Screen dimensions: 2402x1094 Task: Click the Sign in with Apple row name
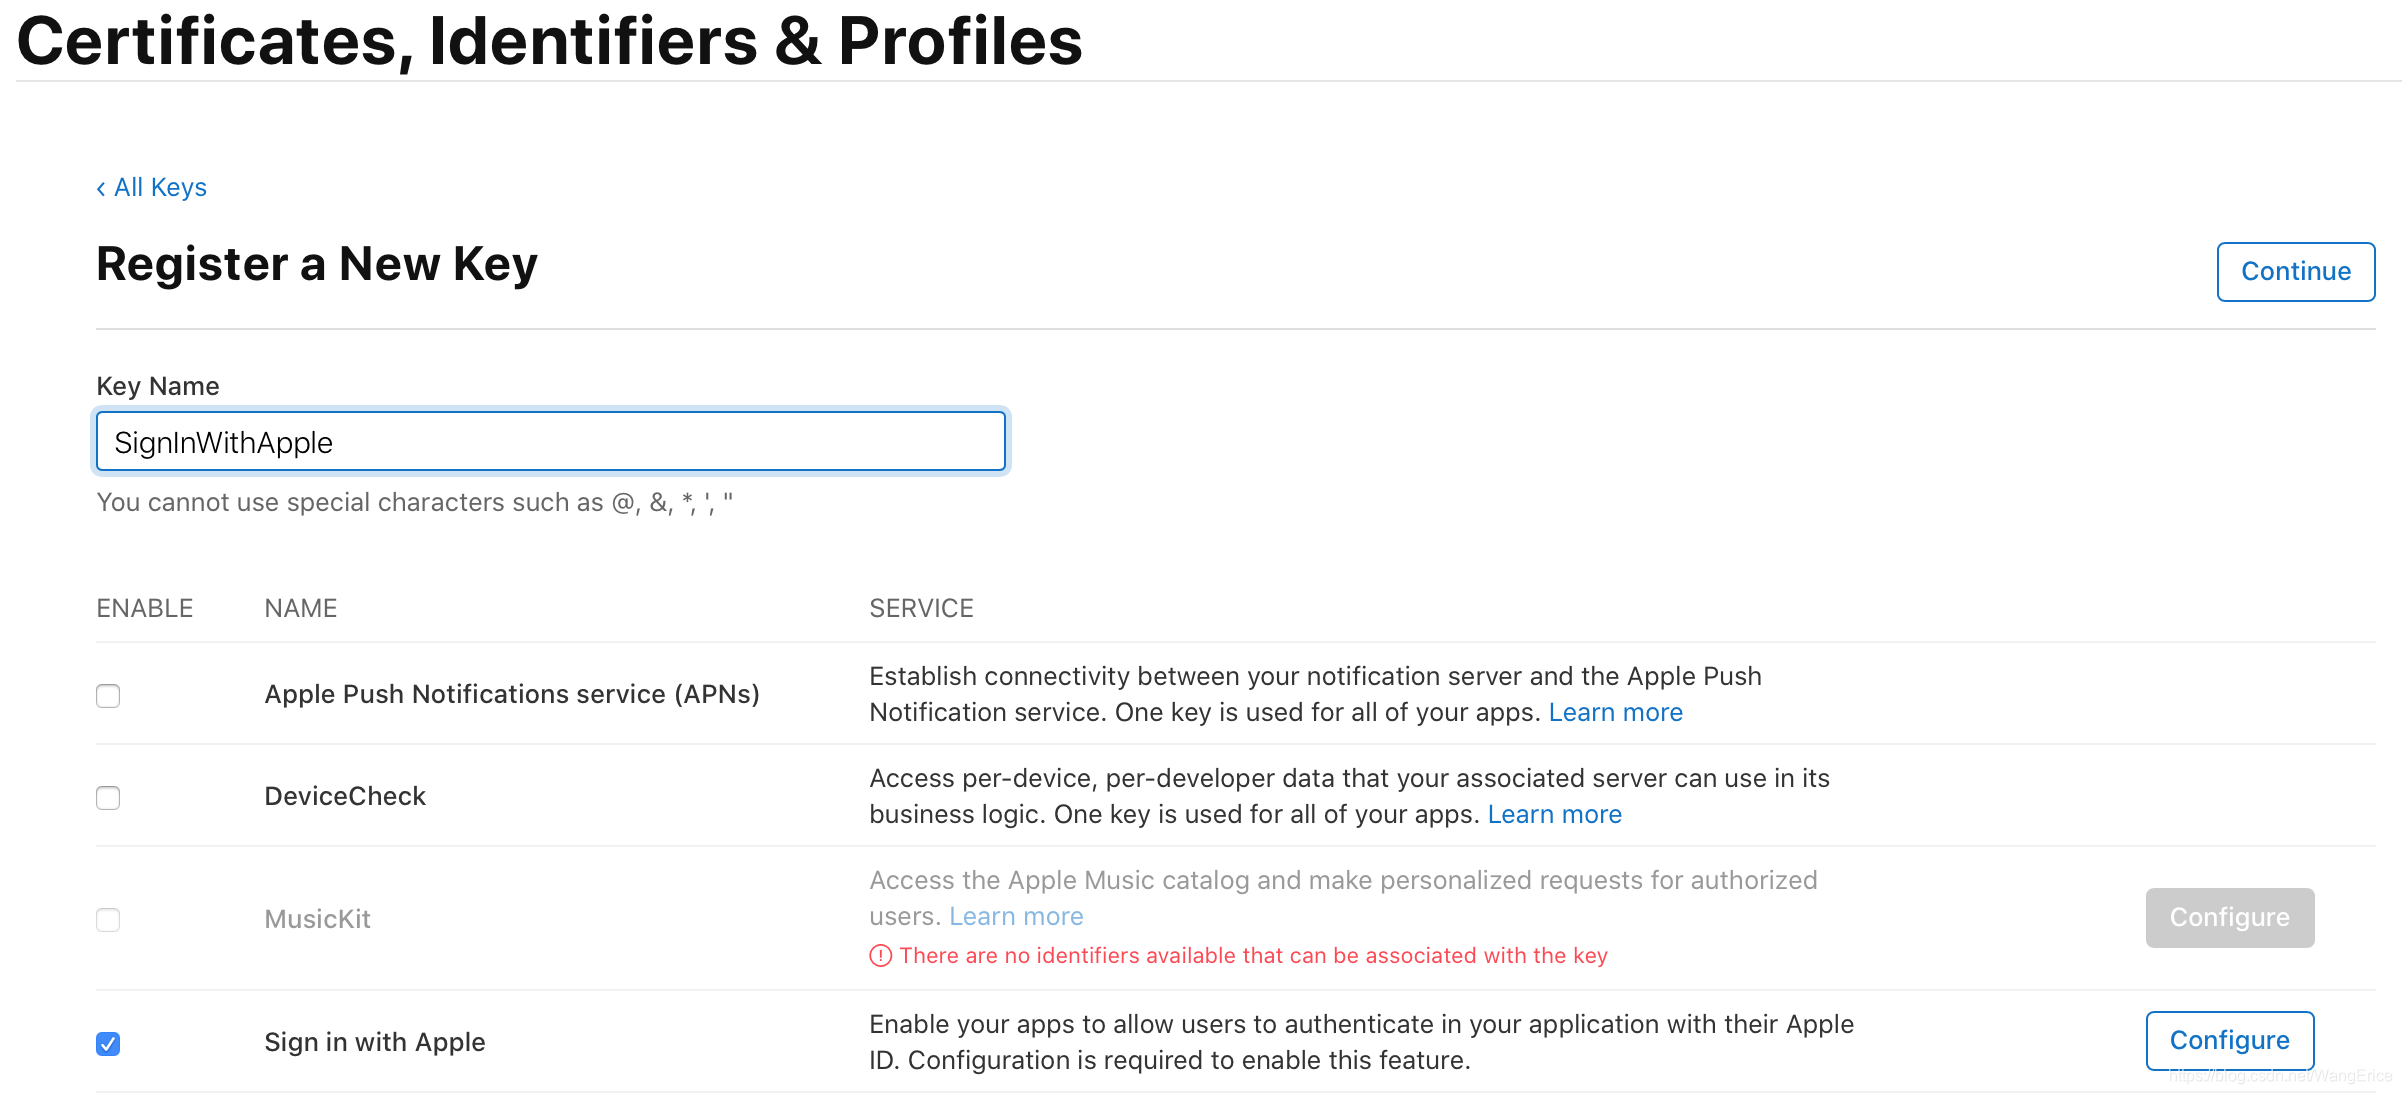coord(375,1042)
